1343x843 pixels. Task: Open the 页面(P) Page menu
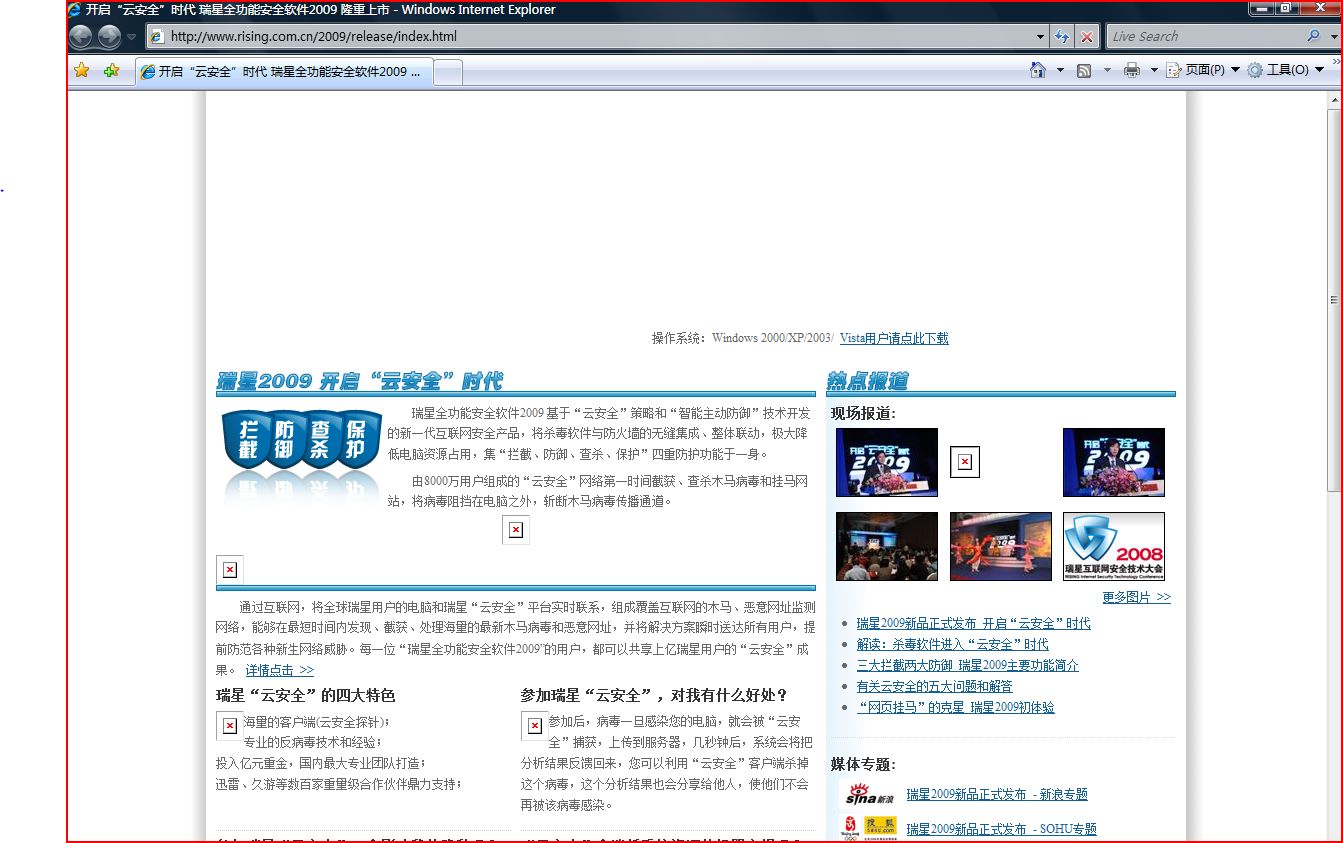1204,70
